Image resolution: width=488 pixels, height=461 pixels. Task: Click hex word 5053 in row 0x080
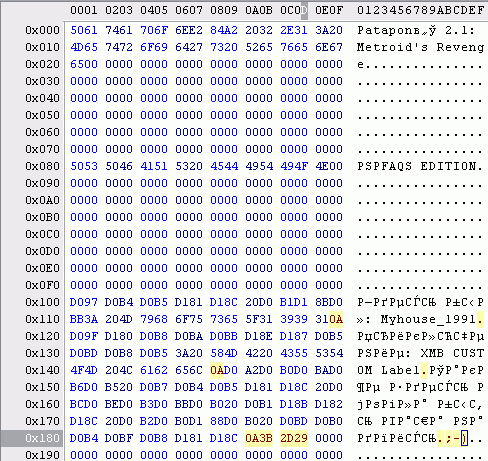click(84, 166)
